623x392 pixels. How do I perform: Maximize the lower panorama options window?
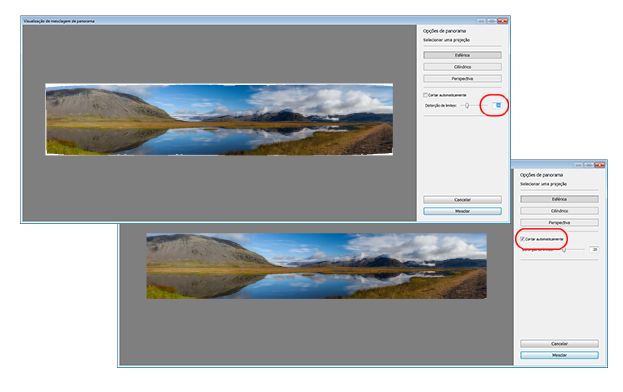click(589, 165)
